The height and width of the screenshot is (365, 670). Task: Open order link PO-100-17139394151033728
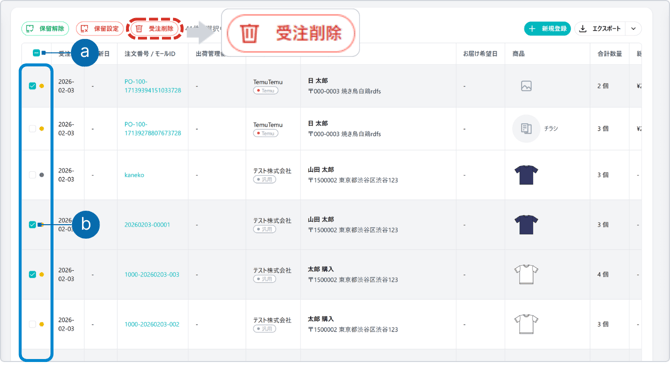point(153,86)
